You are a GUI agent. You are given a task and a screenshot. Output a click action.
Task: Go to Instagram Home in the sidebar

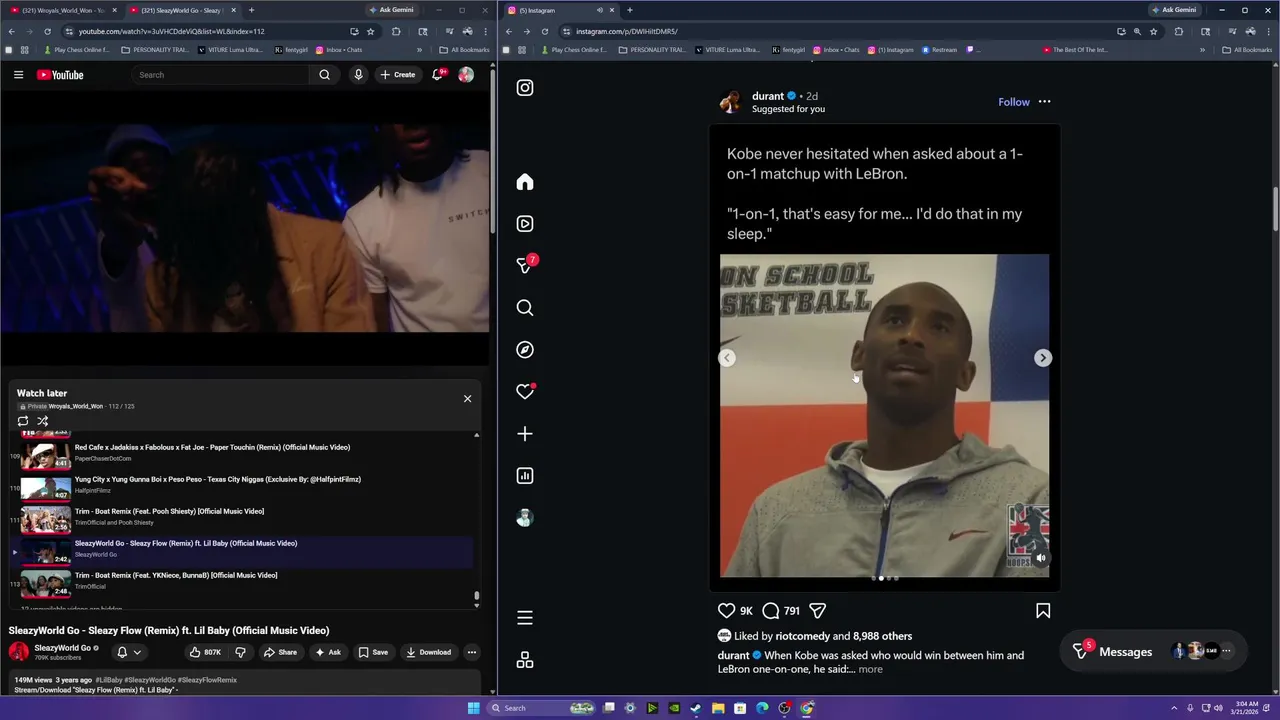pyautogui.click(x=525, y=182)
